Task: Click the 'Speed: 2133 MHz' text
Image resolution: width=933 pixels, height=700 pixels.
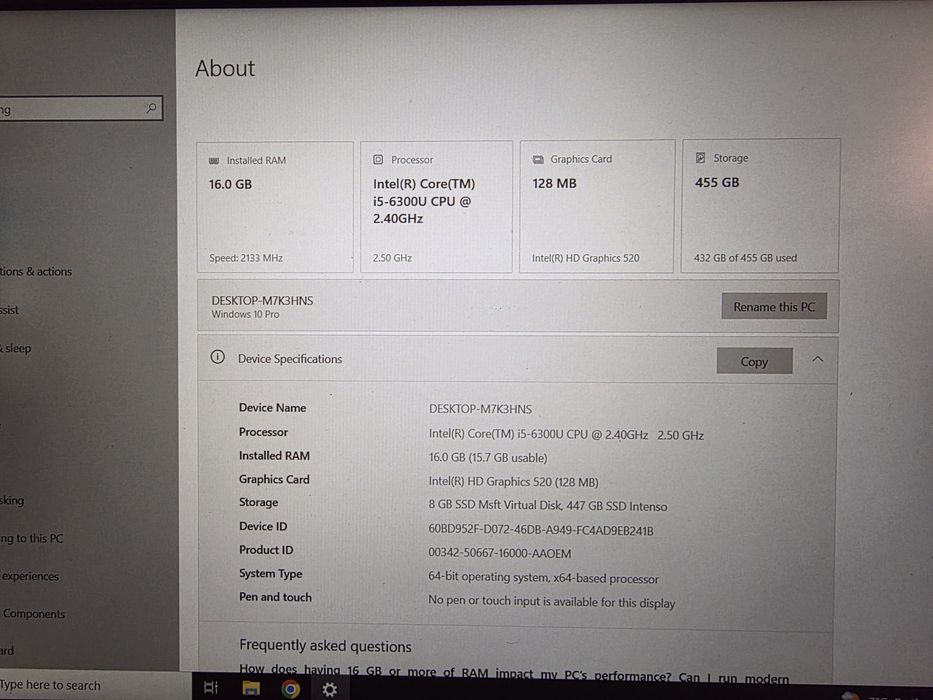Action: click(246, 258)
